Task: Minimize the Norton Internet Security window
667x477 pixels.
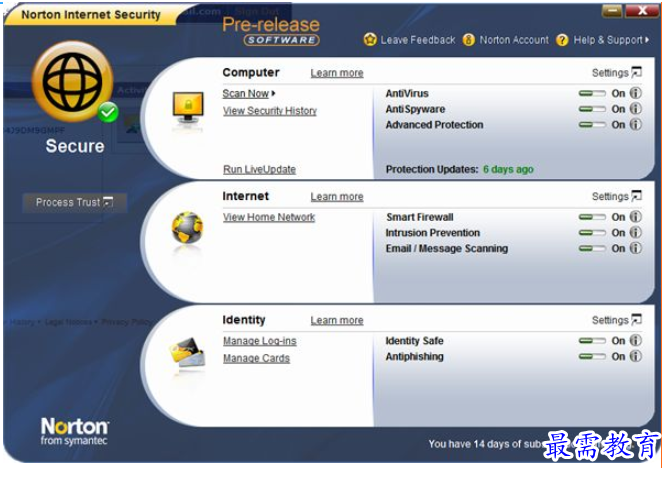Action: [612, 11]
